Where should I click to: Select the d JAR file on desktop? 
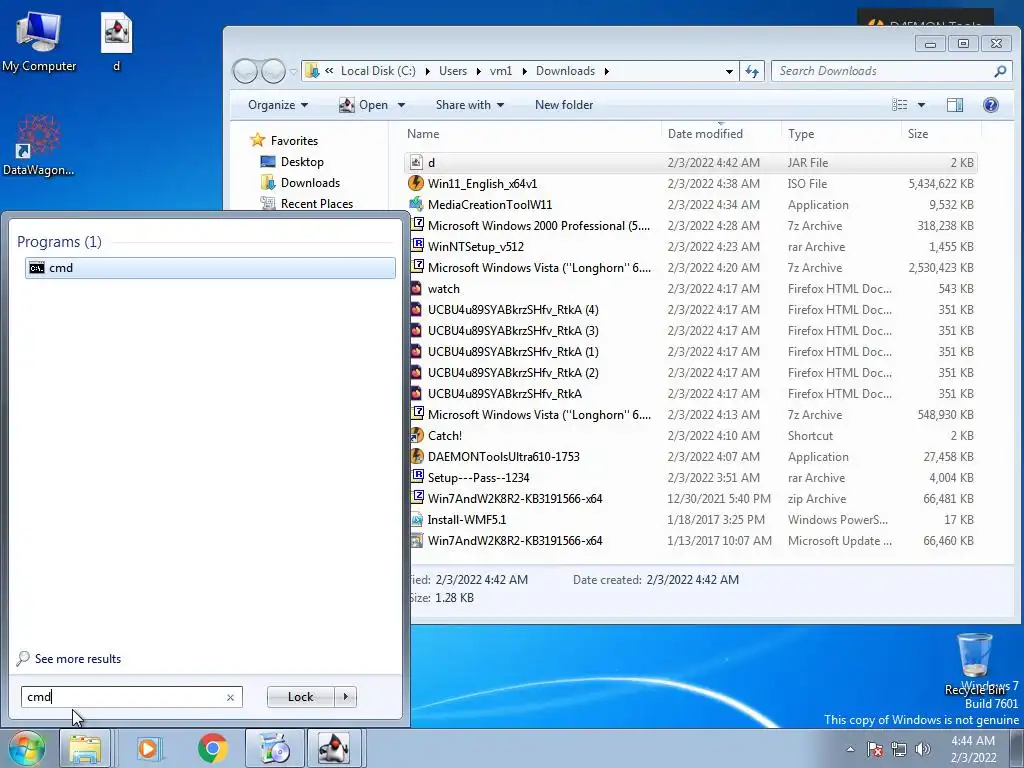(x=116, y=41)
